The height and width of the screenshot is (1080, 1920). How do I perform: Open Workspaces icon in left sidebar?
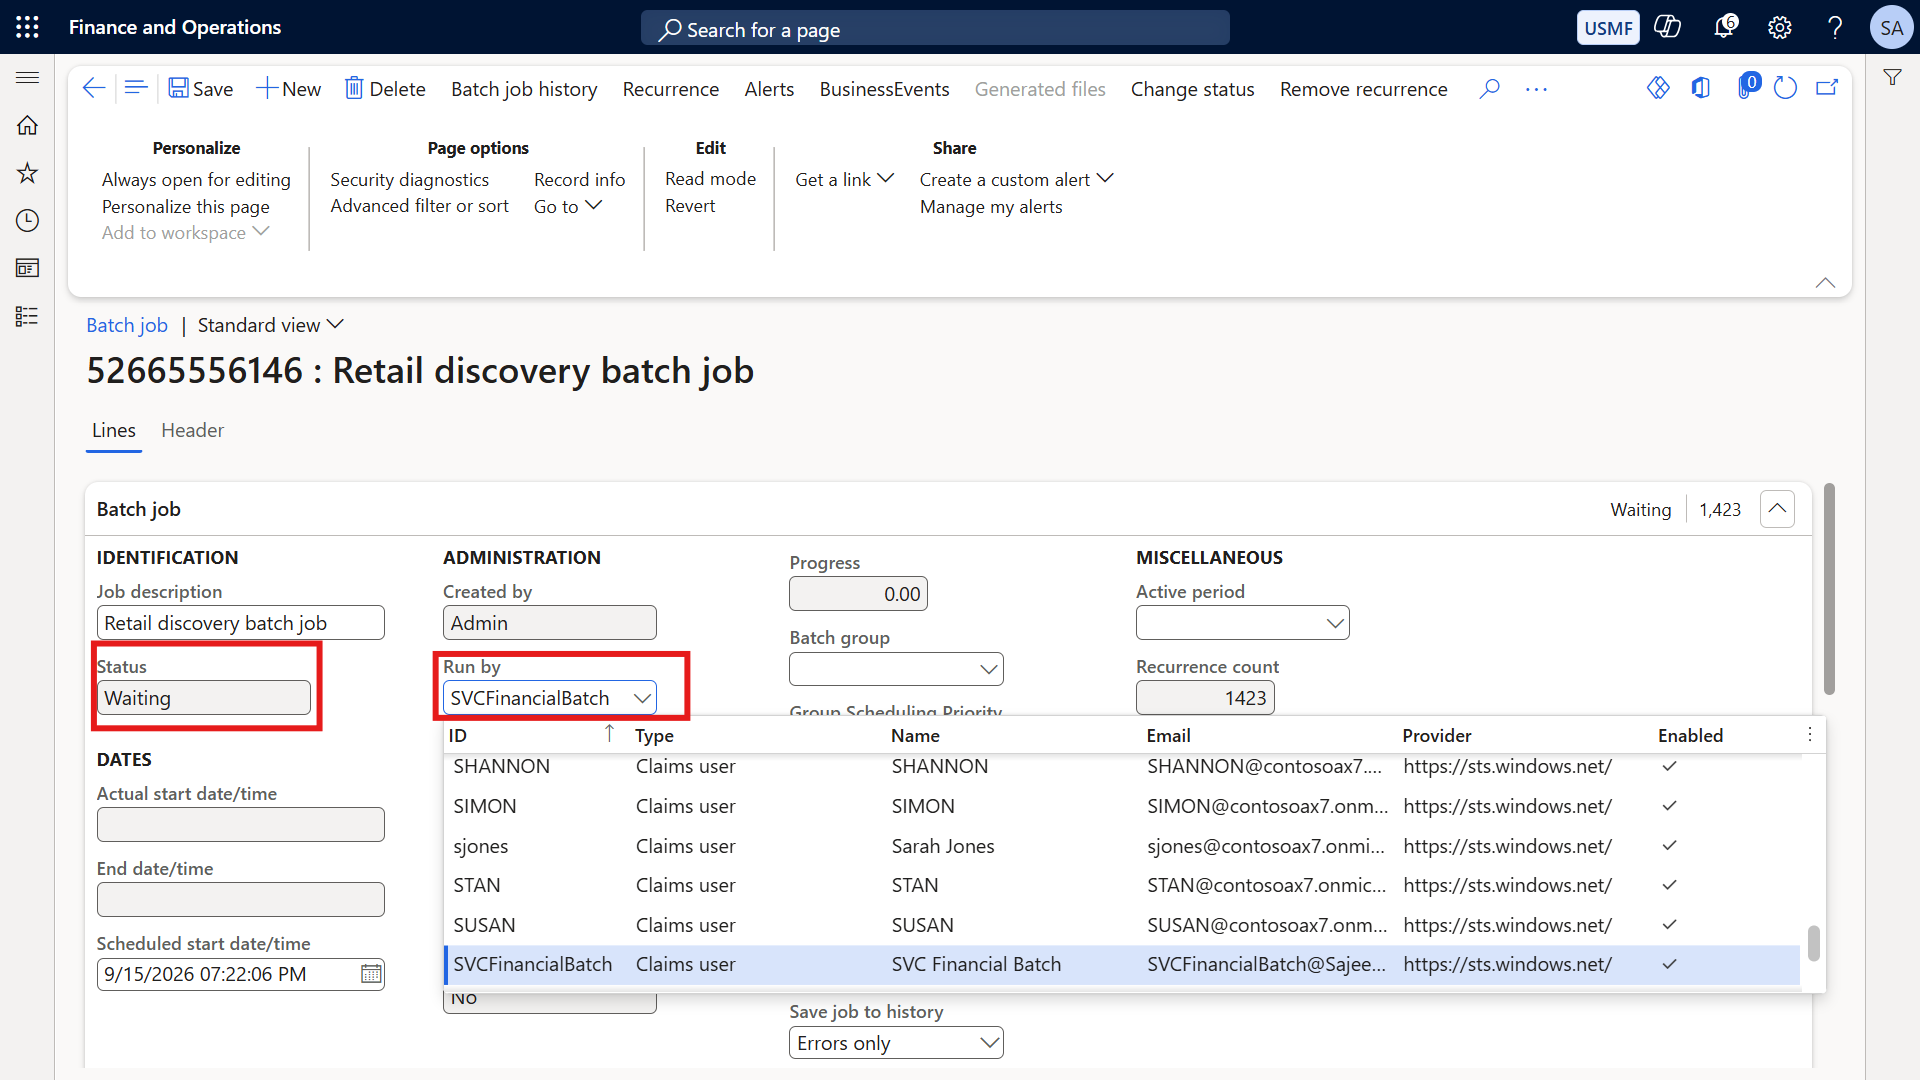coord(27,268)
